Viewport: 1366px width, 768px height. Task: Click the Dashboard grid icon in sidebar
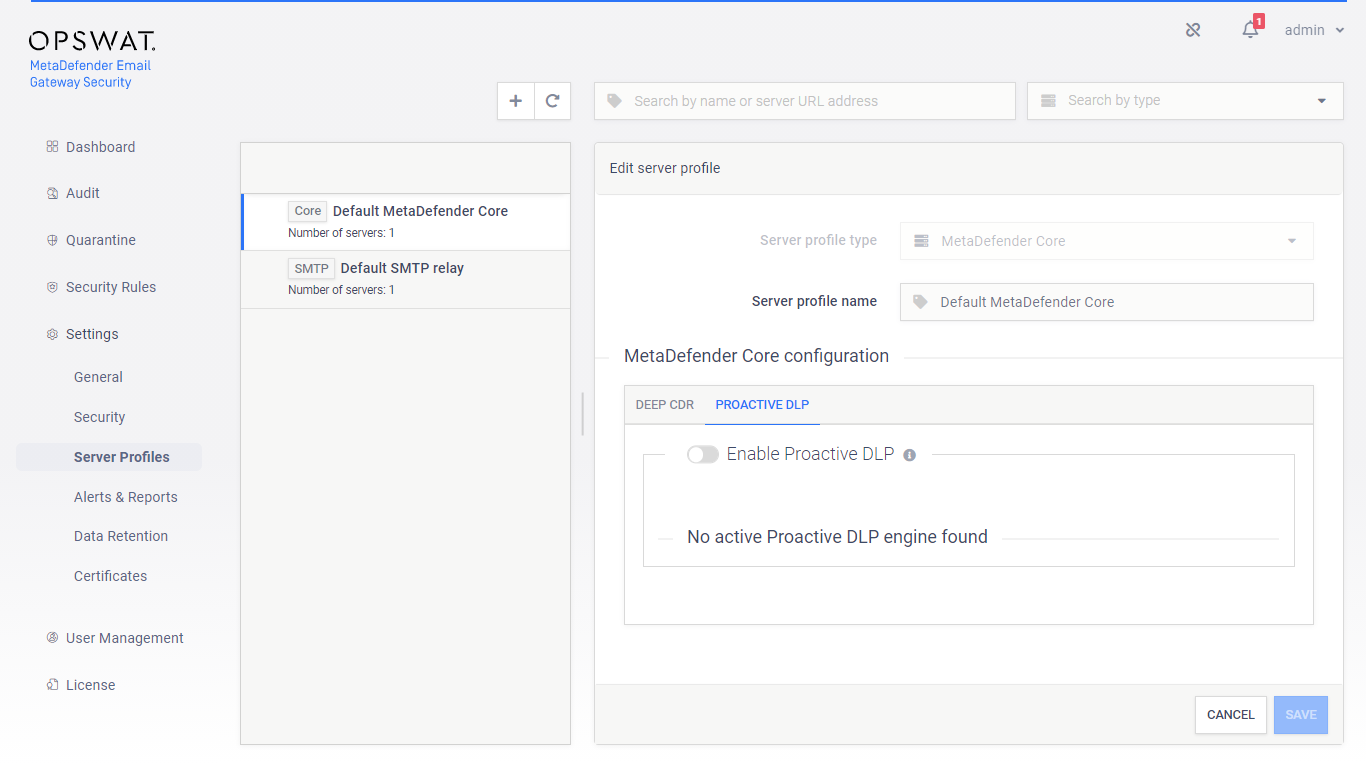pyautogui.click(x=52, y=147)
